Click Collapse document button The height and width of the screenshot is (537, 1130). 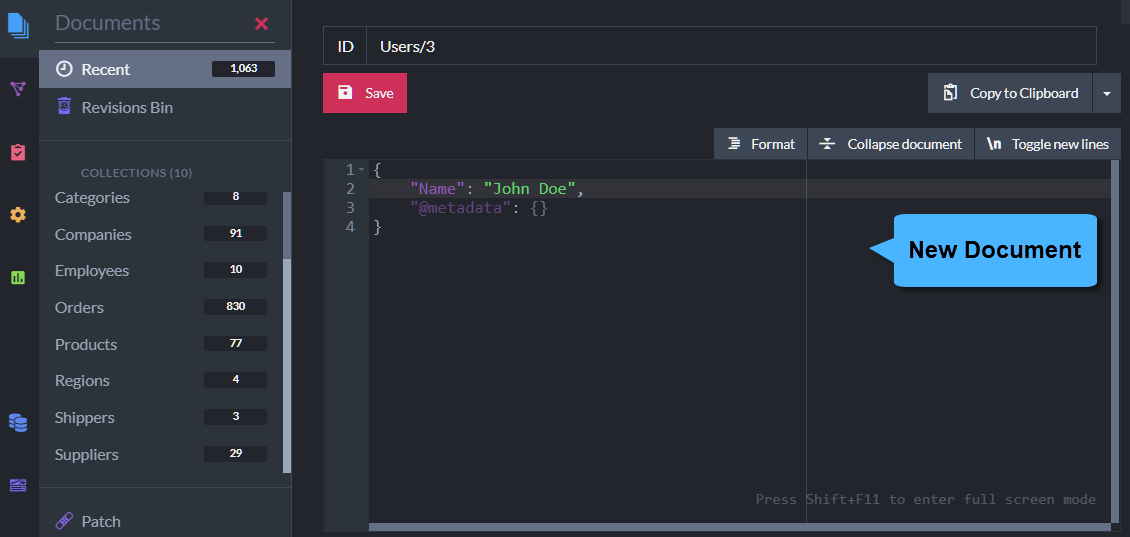(891, 143)
